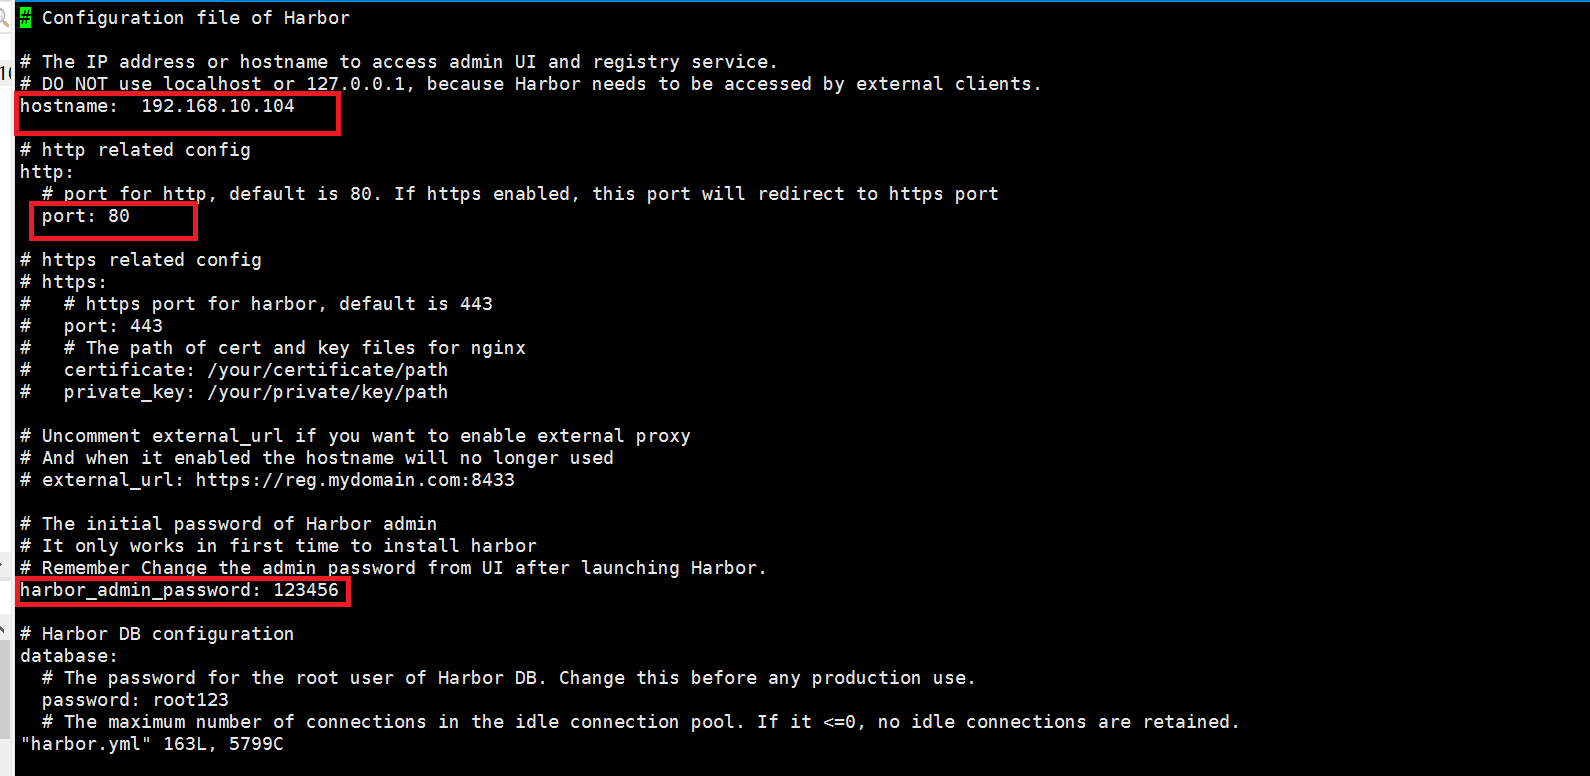Click the harbor_admin_password value 123456
The height and width of the screenshot is (776, 1590).
[x=306, y=590]
